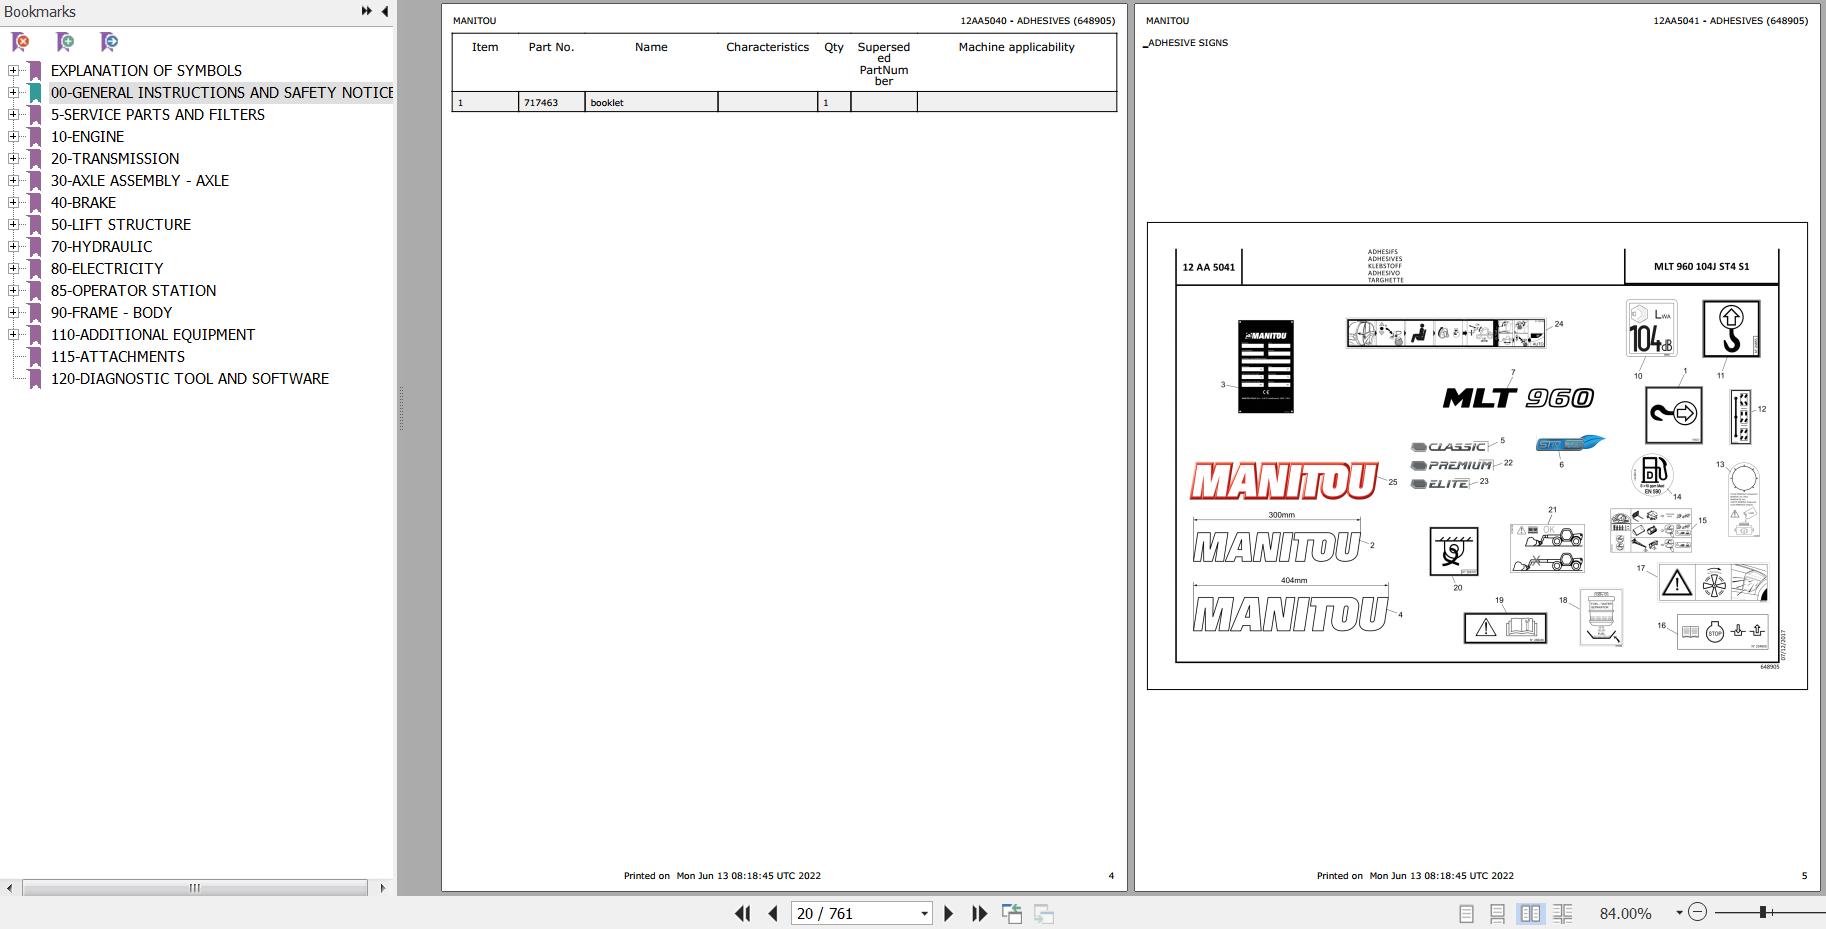
Task: Select 00-GENERAL INSTRUCTIONS AND SAFETY NOTICE bookmark
Action: coord(222,93)
